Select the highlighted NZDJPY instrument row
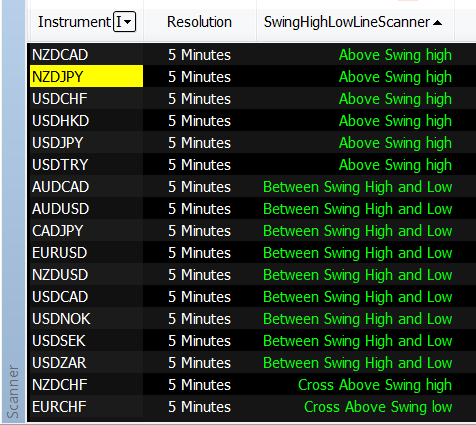Image resolution: width=476 pixels, height=425 pixels. (86, 77)
